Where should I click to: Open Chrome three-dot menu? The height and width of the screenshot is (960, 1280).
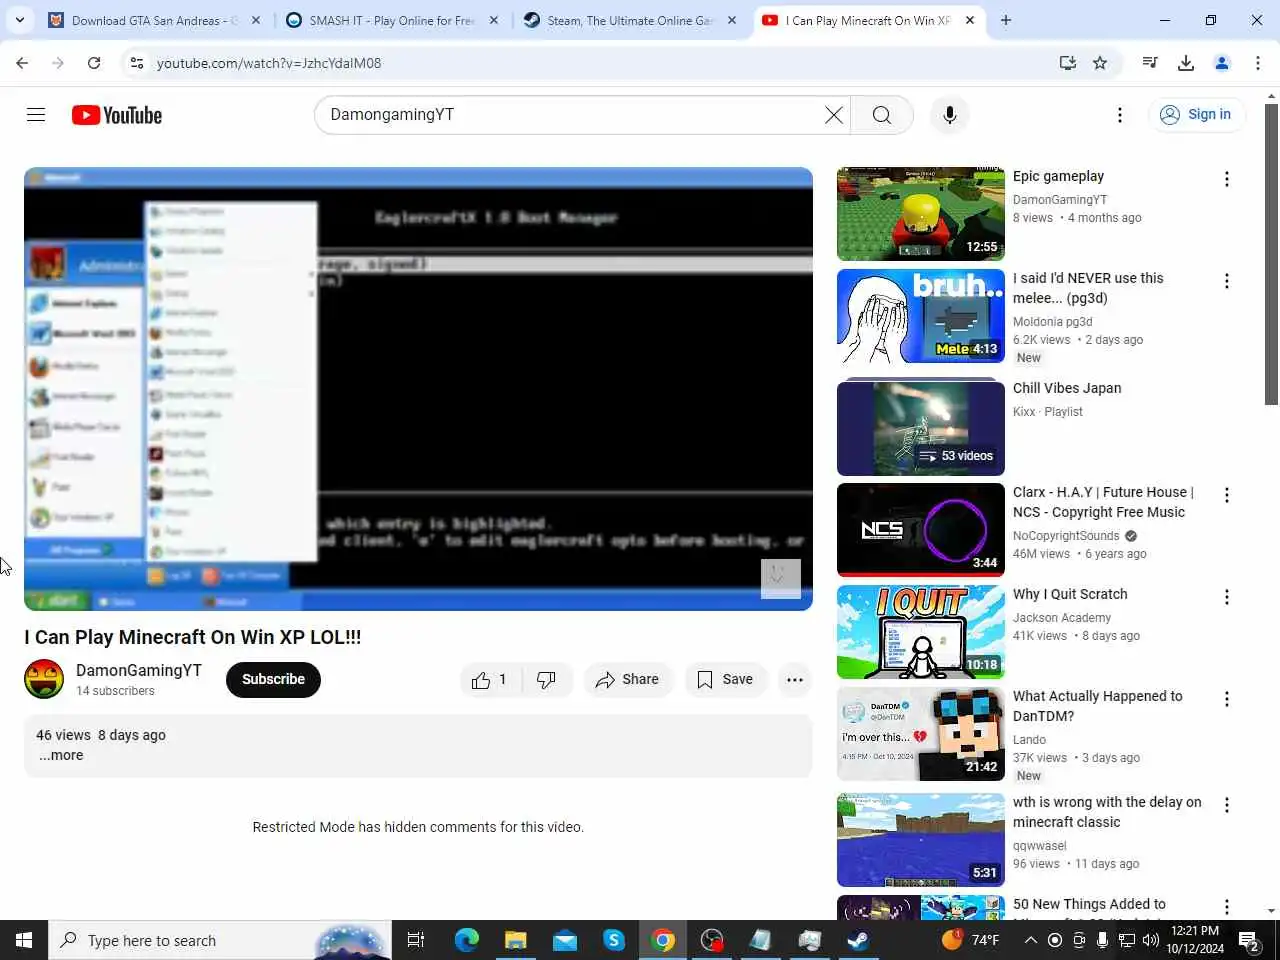click(x=1258, y=63)
